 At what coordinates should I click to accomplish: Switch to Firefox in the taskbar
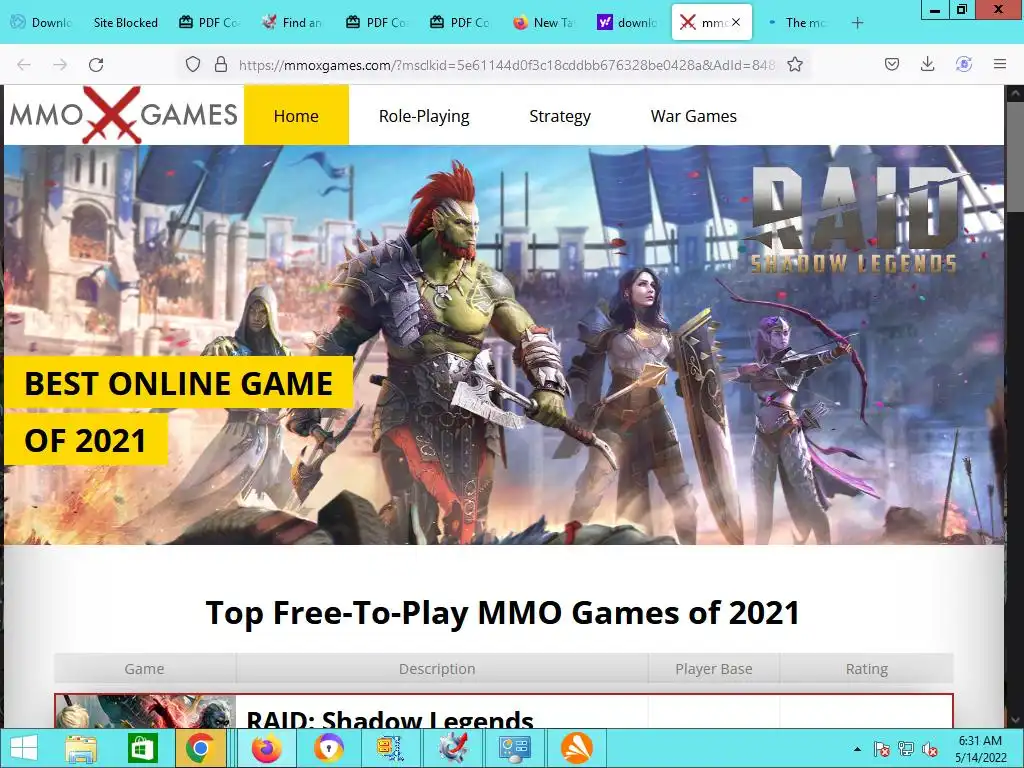tap(266, 748)
